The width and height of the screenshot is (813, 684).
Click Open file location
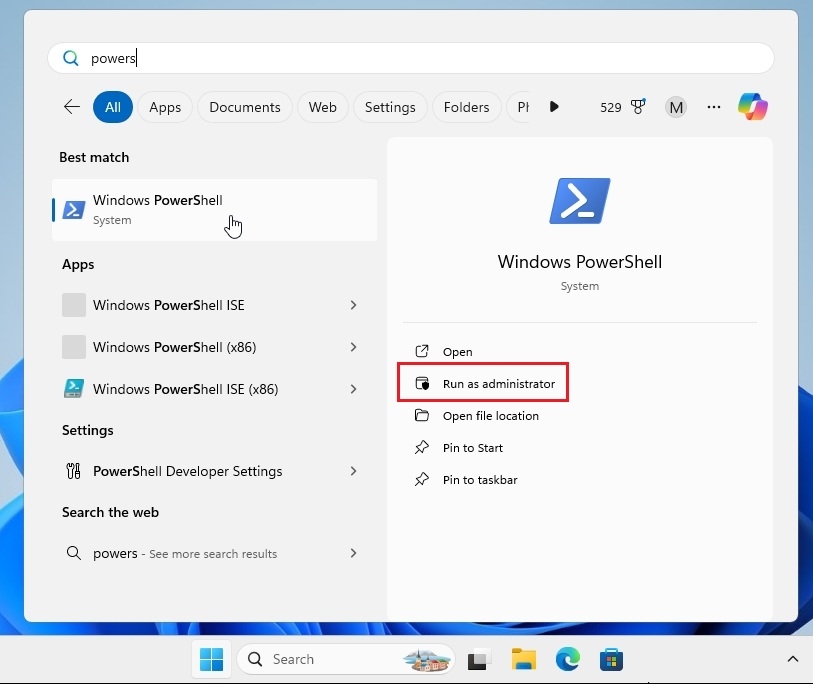coord(490,415)
